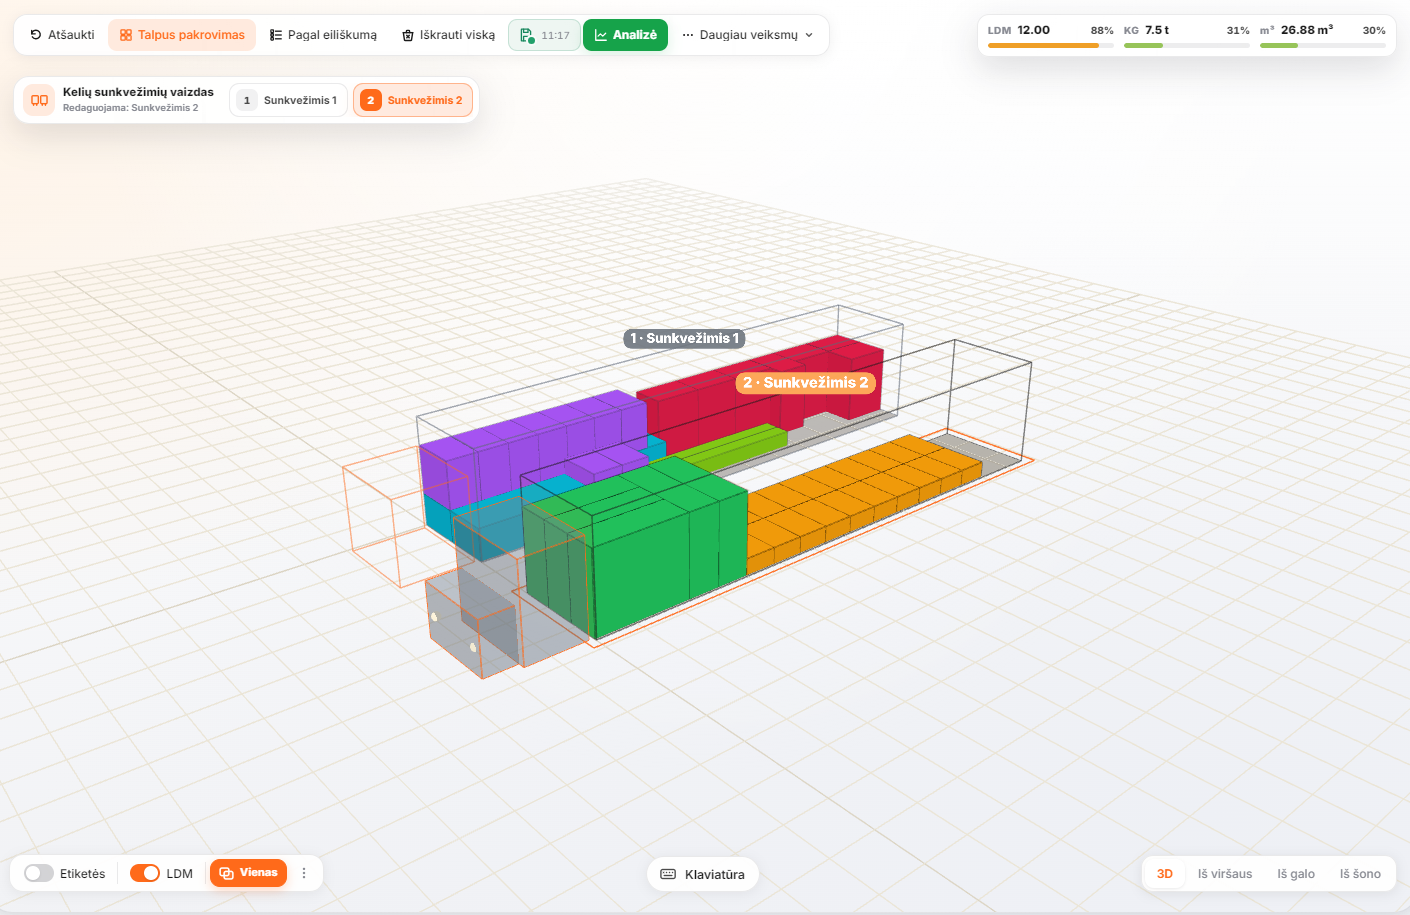The image size is (1410, 915).
Task: Click the Redaguojama: Sunkvežimis 2 text
Action: pos(130,108)
